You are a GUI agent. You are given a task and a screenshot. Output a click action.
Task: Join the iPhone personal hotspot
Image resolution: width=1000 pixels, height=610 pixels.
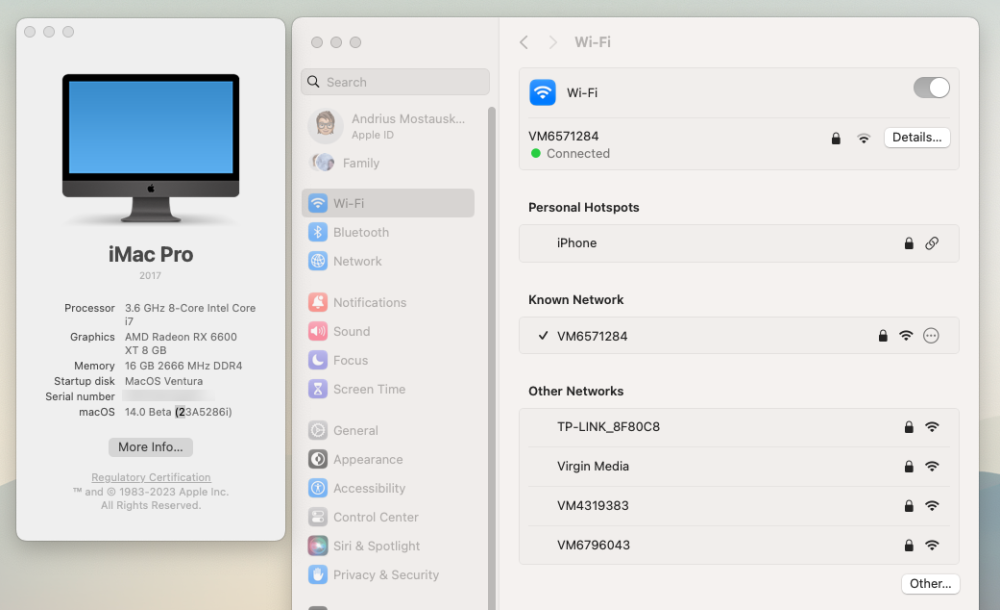coord(739,243)
